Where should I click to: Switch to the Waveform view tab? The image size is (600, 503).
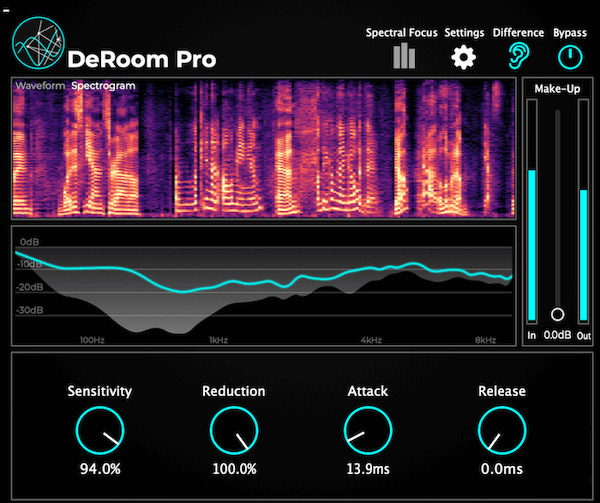40,86
